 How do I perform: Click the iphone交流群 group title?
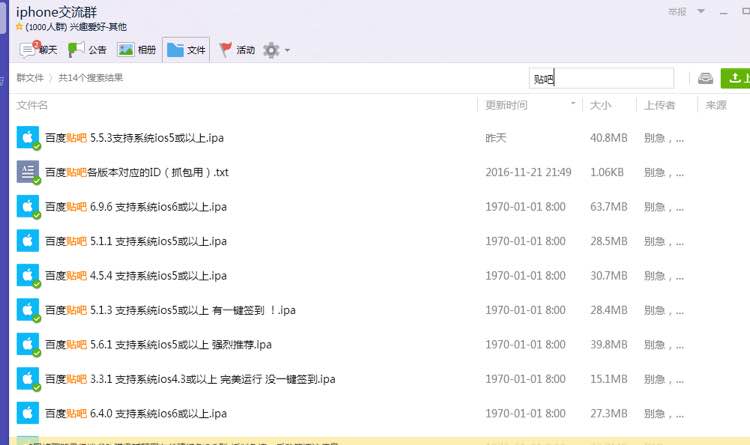(56, 11)
